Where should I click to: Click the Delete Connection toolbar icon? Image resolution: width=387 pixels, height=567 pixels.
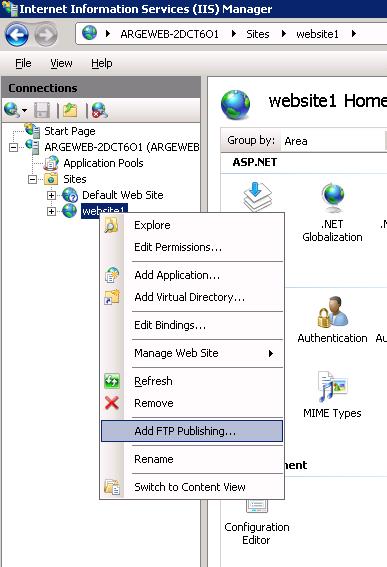(x=99, y=110)
